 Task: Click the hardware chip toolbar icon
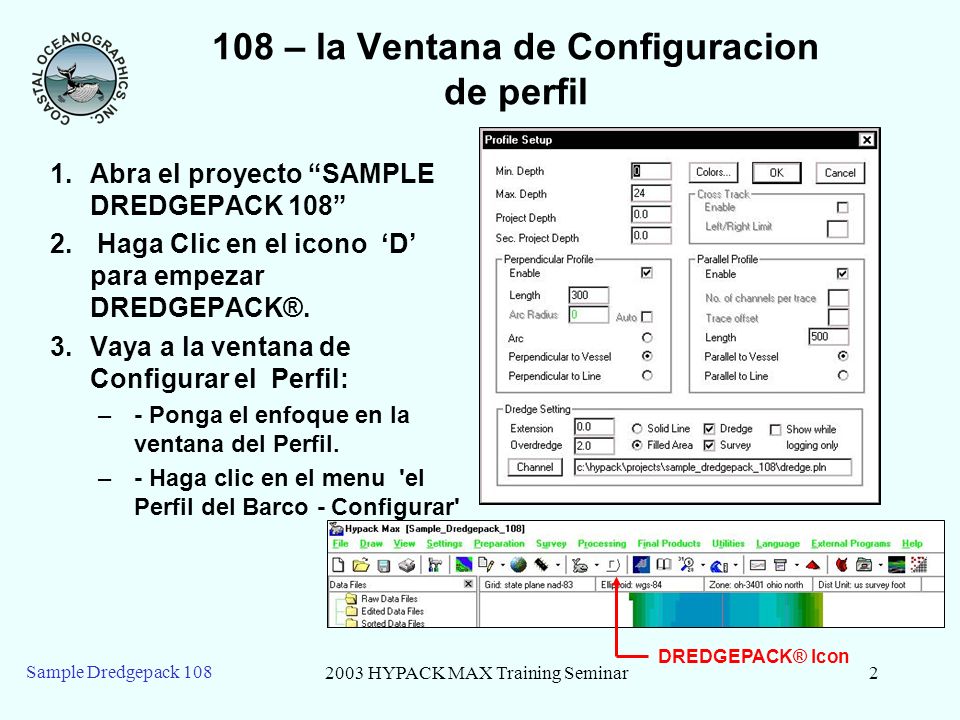[x=541, y=564]
